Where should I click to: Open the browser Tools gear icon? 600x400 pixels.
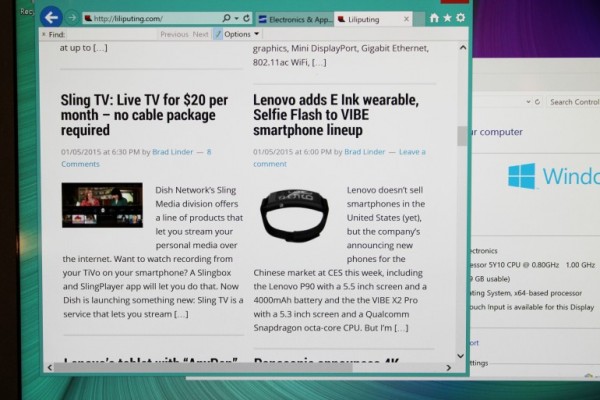click(x=460, y=17)
